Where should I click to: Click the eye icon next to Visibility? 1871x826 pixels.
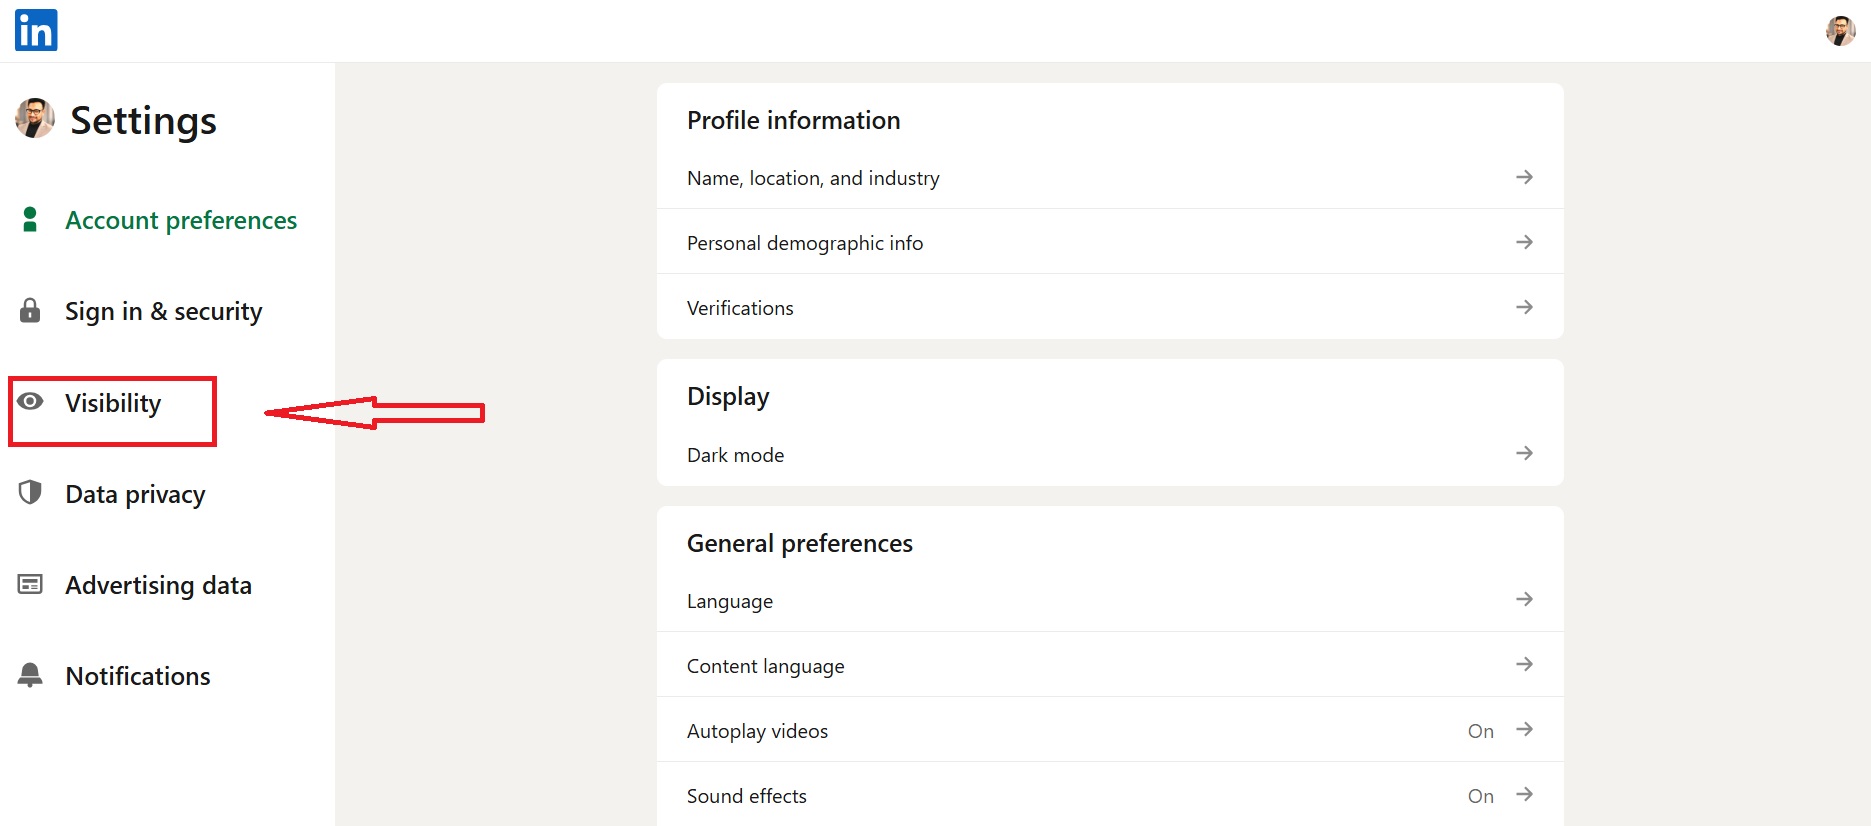(30, 401)
